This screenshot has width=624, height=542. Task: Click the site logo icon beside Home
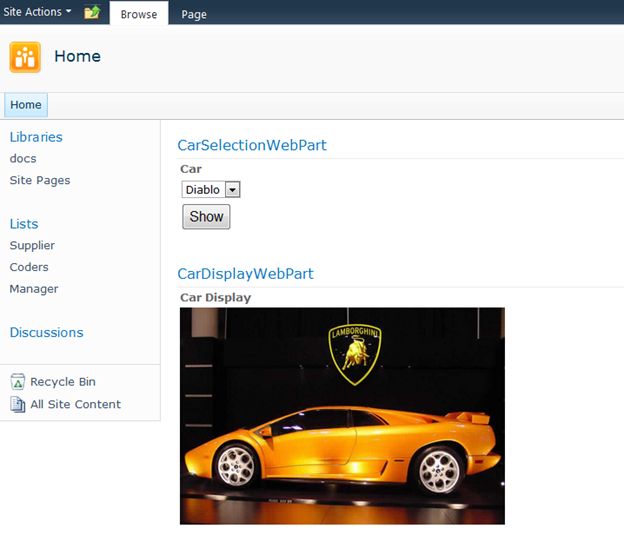[25, 57]
